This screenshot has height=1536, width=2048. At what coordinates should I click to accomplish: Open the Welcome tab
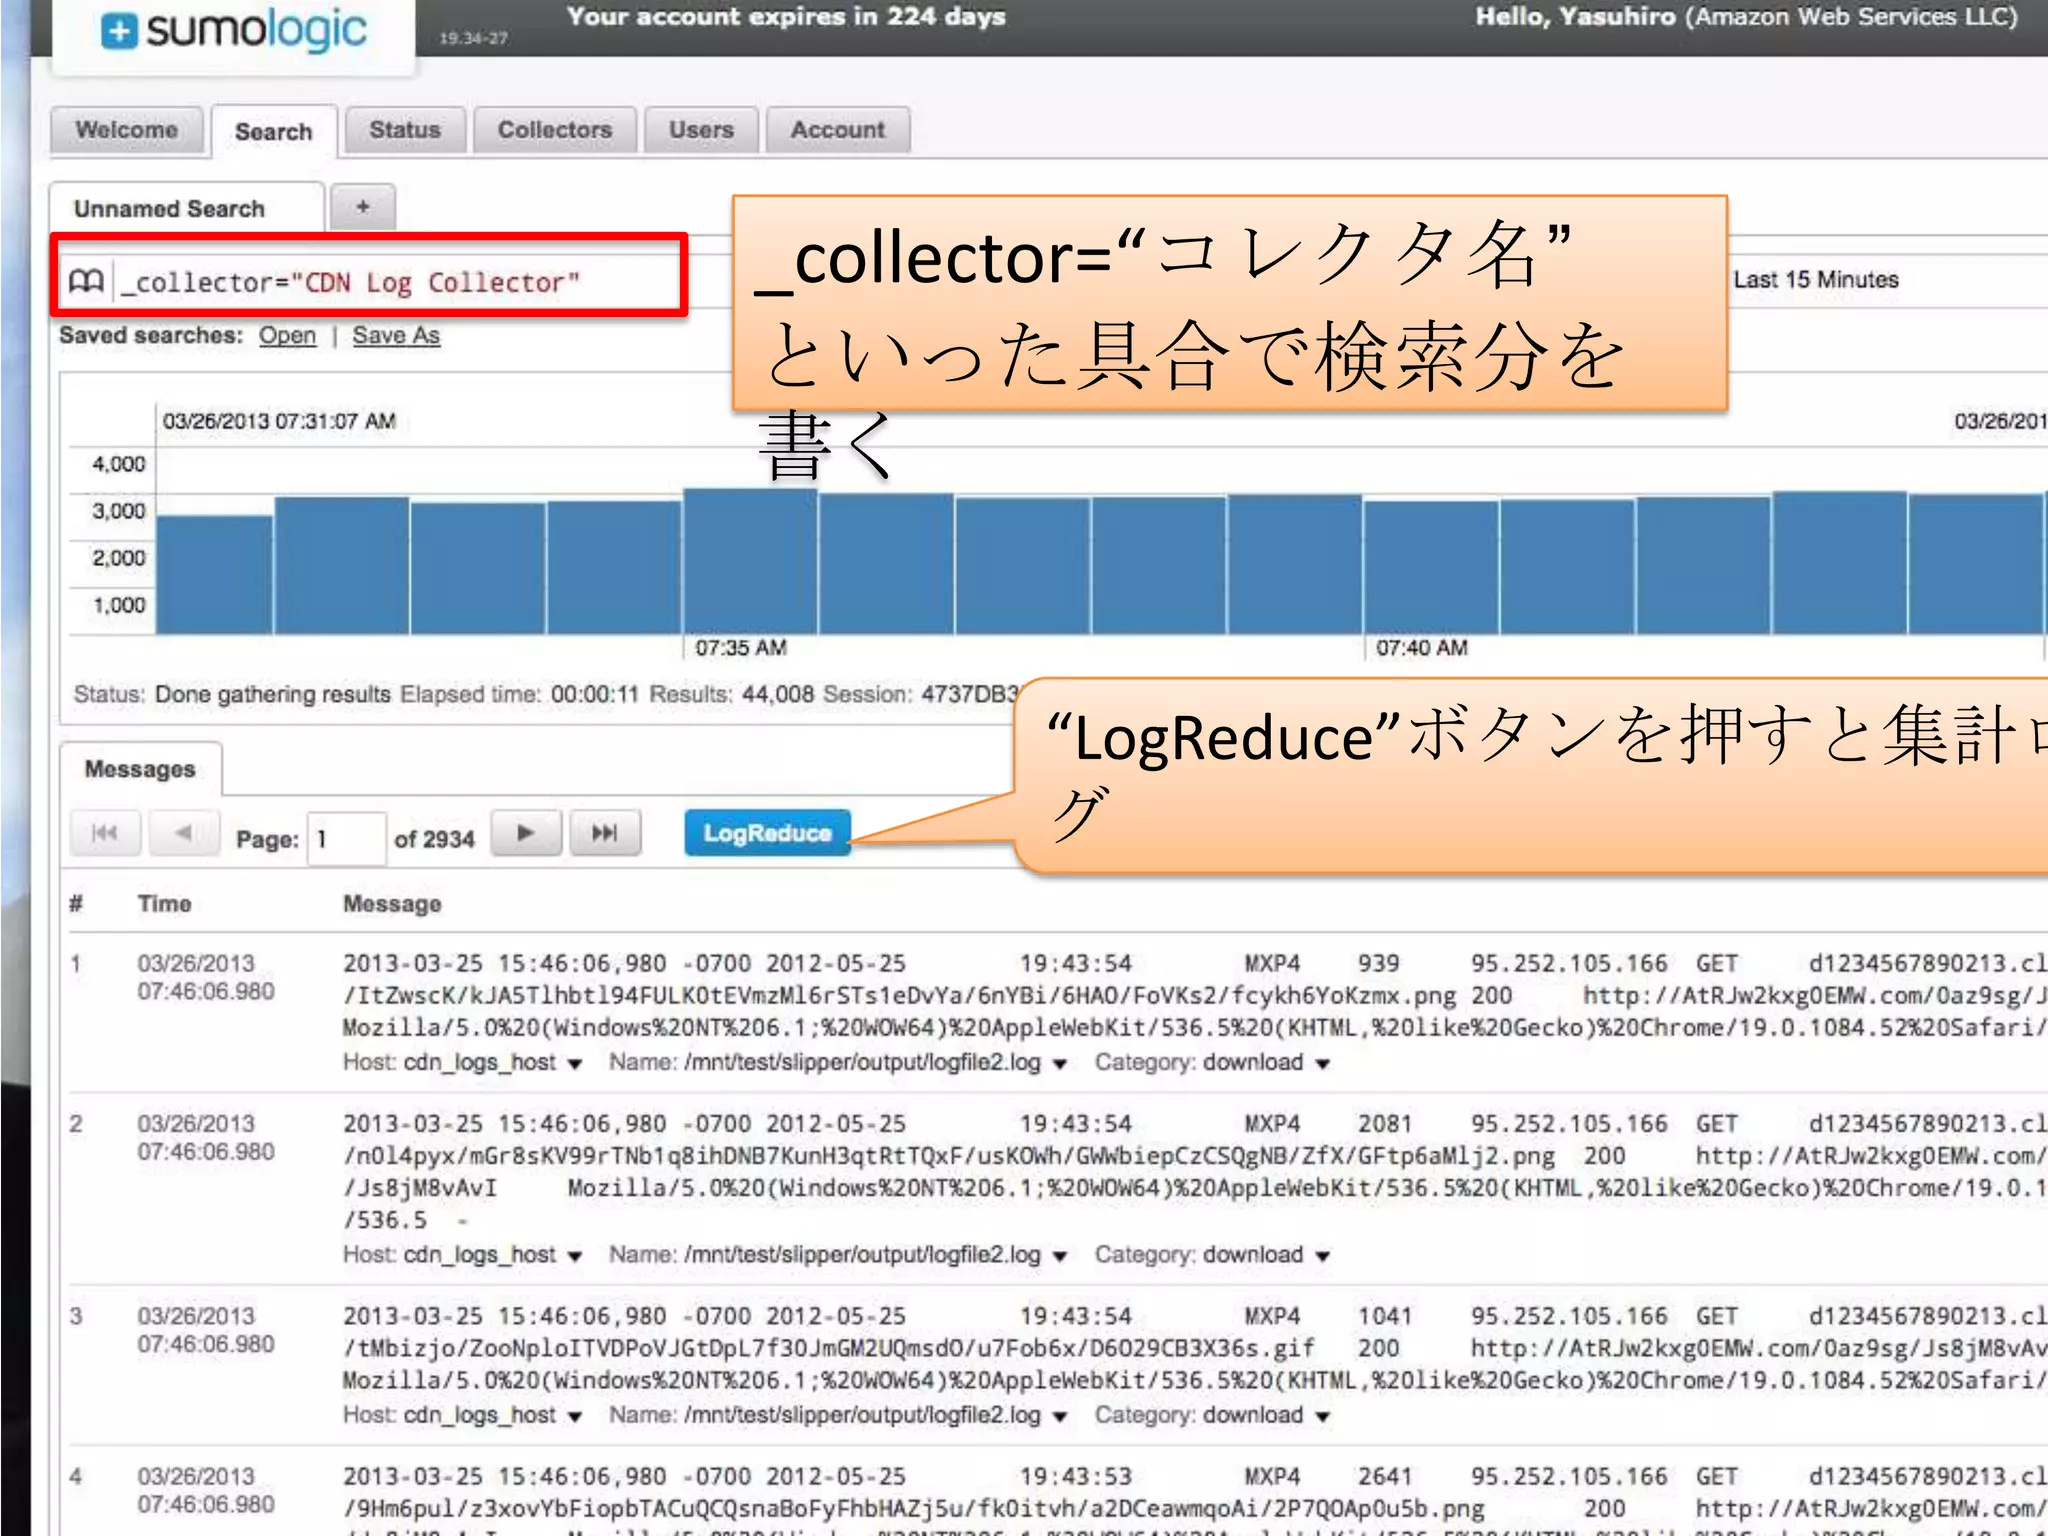[127, 130]
